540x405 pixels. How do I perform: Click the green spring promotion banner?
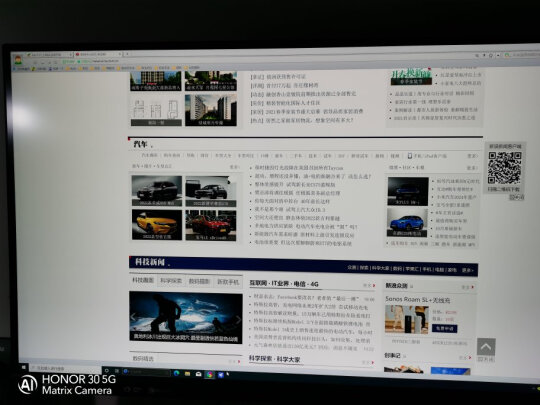[411, 76]
